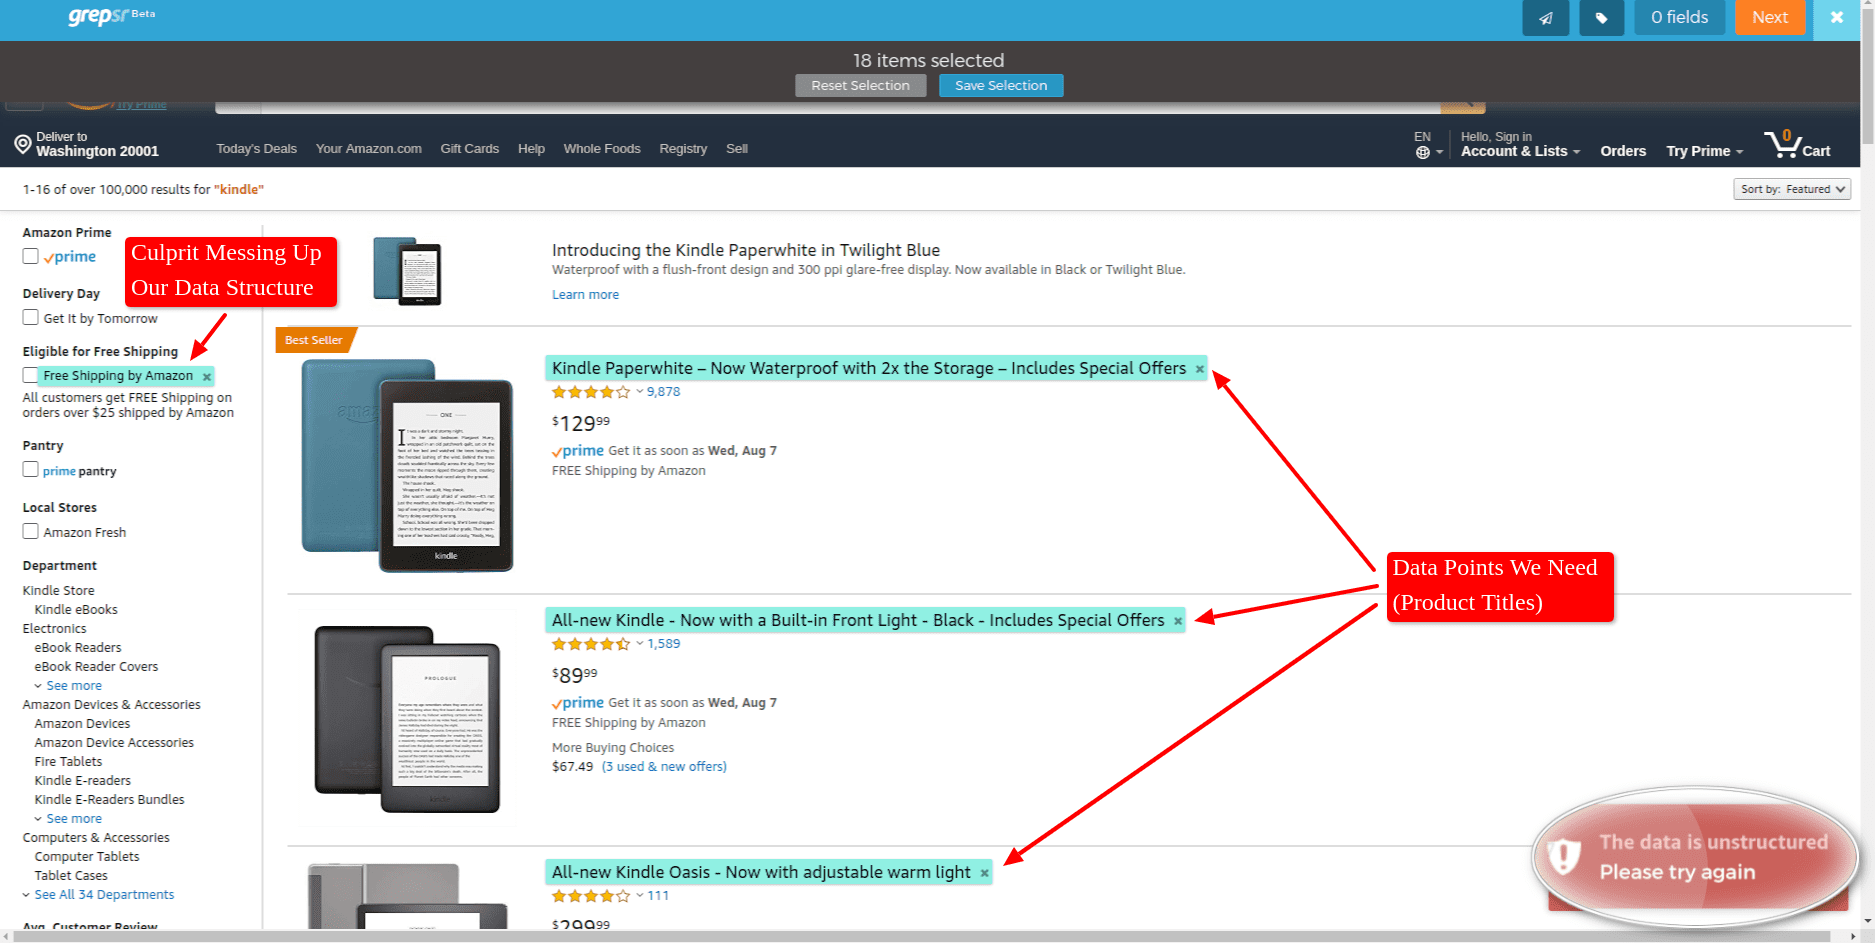Check the prime pantry checkbox
This screenshot has width=1875, height=943.
tap(31, 469)
